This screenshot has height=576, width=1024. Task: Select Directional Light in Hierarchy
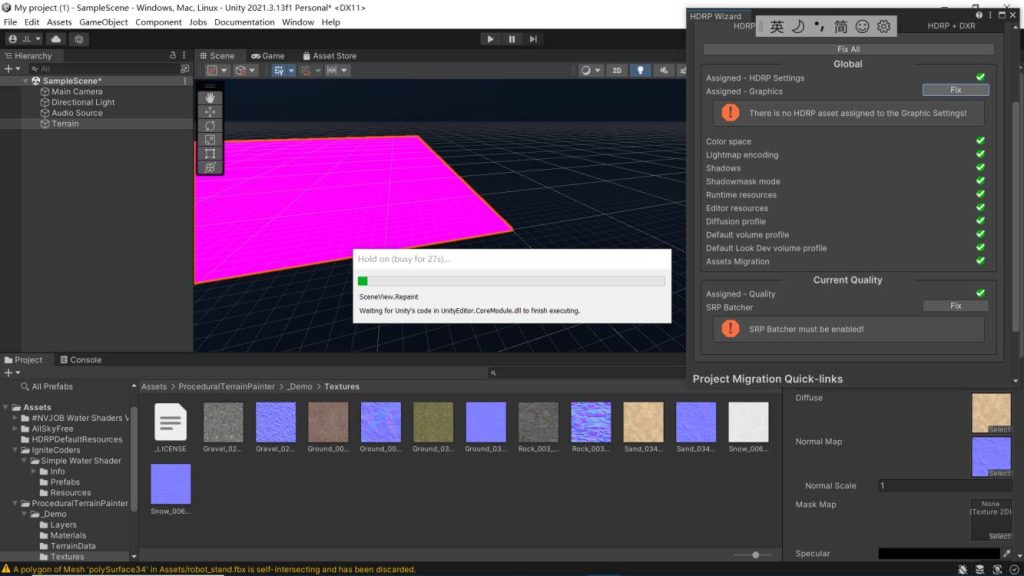(x=82, y=103)
